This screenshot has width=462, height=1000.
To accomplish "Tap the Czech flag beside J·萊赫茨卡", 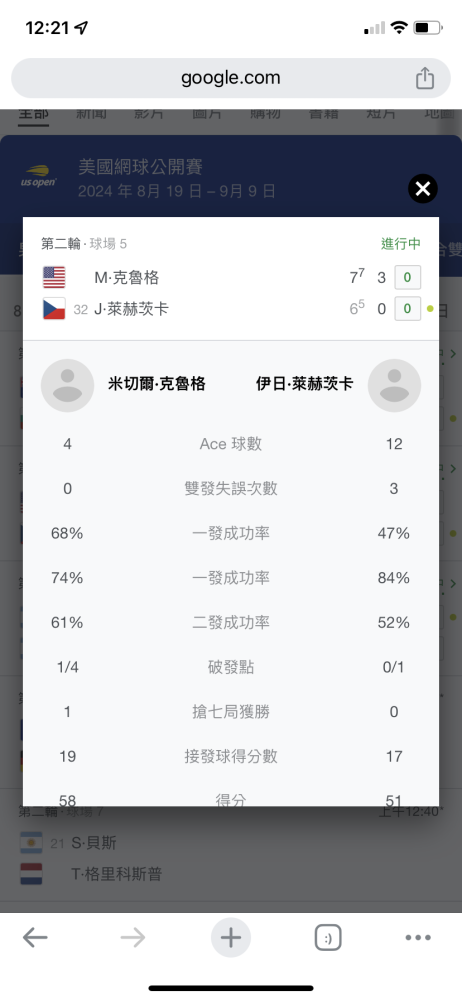I will click(x=54, y=309).
